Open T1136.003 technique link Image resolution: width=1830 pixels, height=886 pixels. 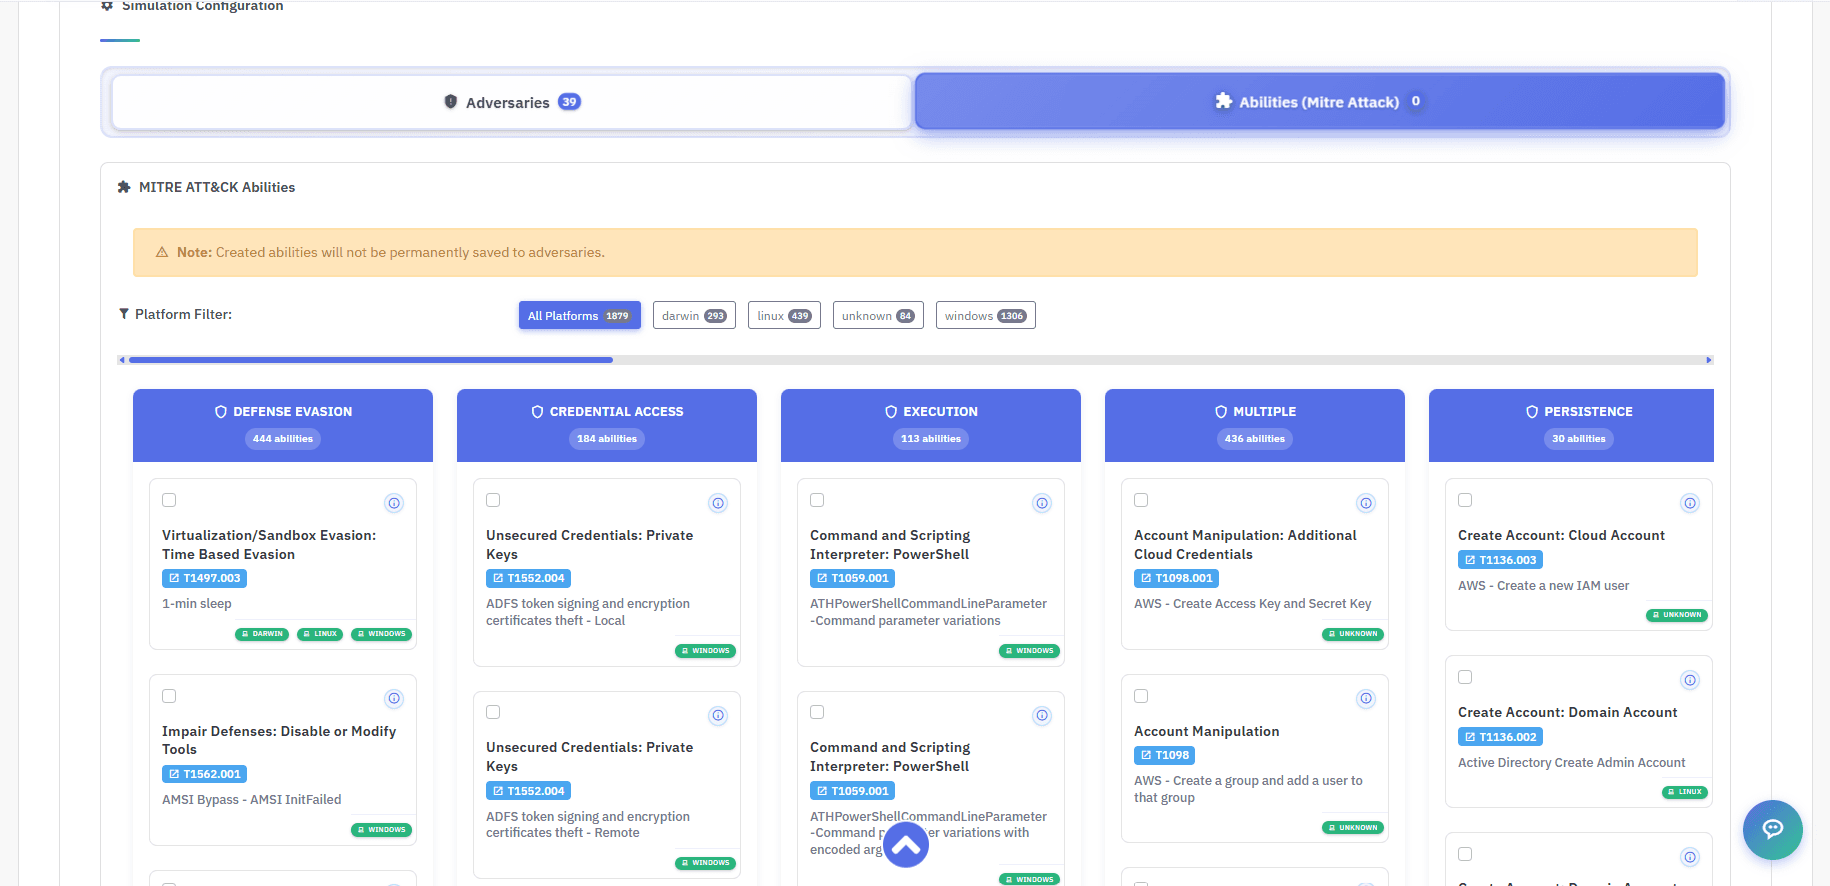(x=1500, y=560)
